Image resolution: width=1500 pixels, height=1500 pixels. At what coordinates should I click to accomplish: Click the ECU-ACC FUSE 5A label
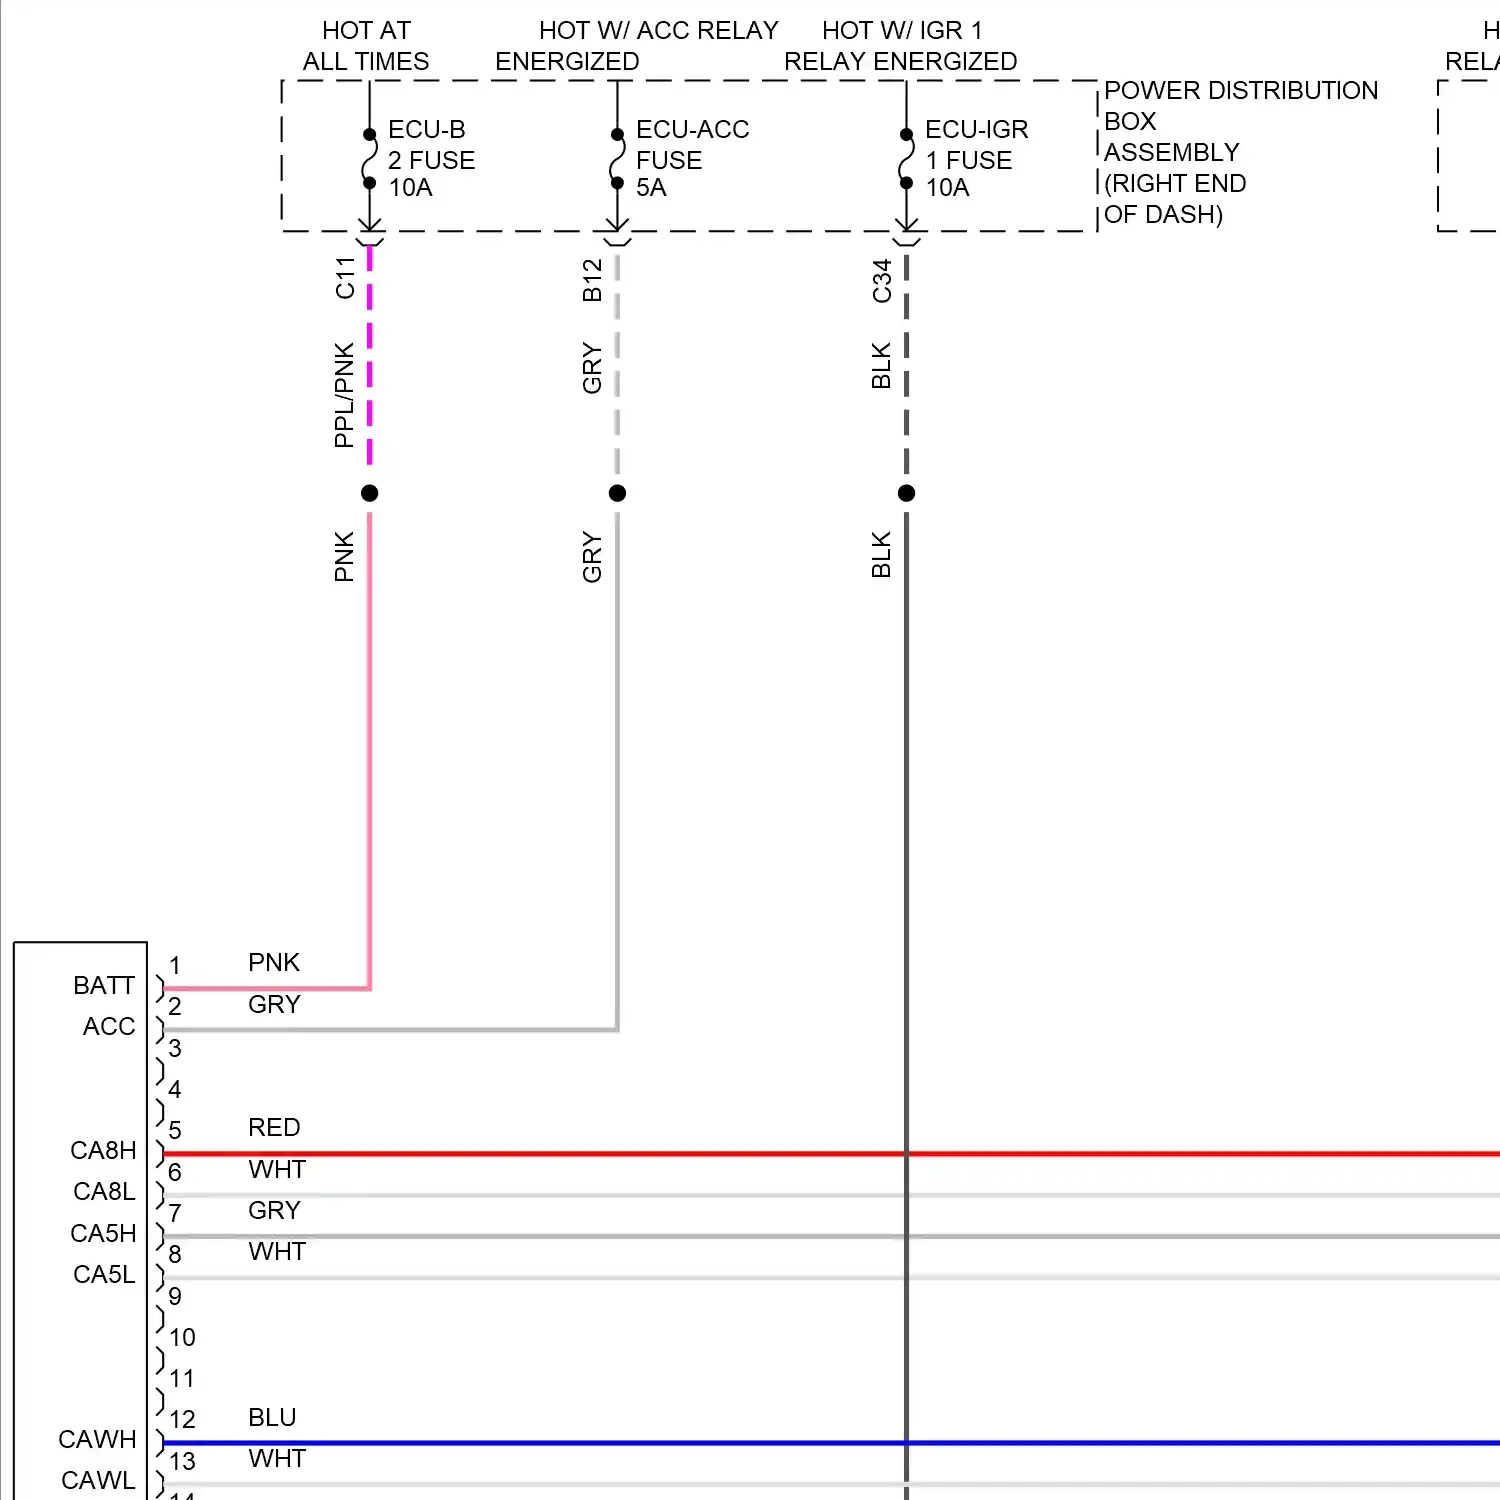coord(692,159)
